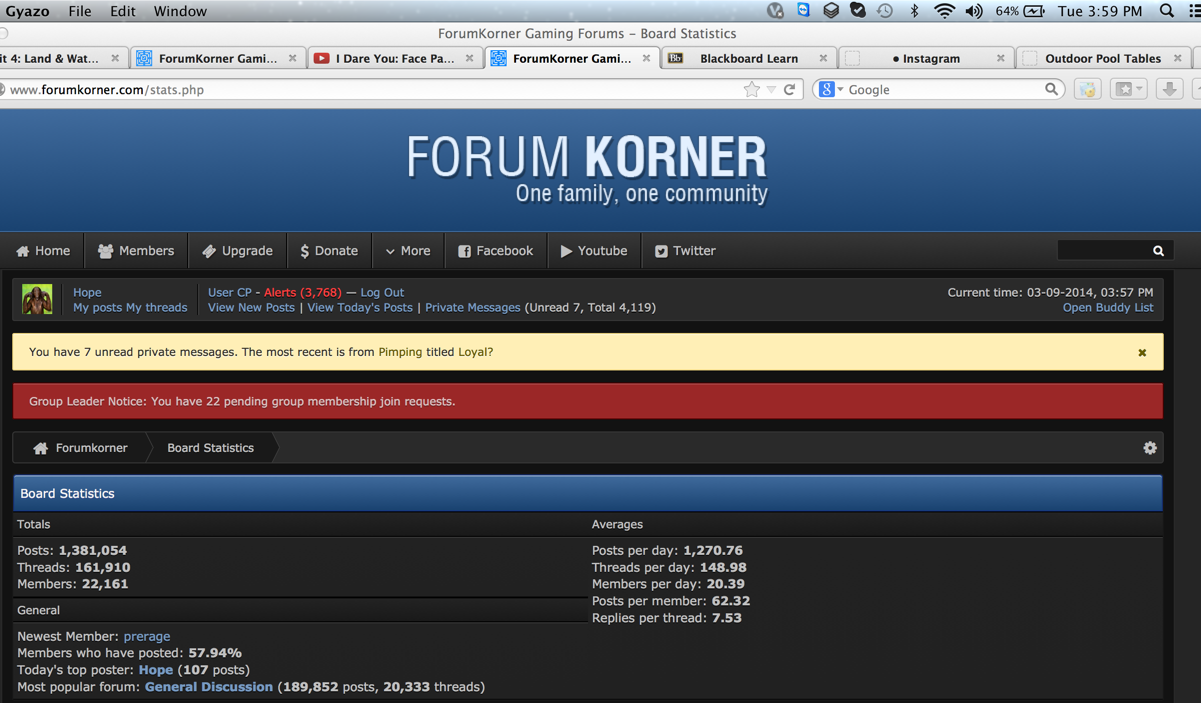The width and height of the screenshot is (1201, 703).
Task: Switch to Instagram tab
Action: pyautogui.click(x=926, y=58)
